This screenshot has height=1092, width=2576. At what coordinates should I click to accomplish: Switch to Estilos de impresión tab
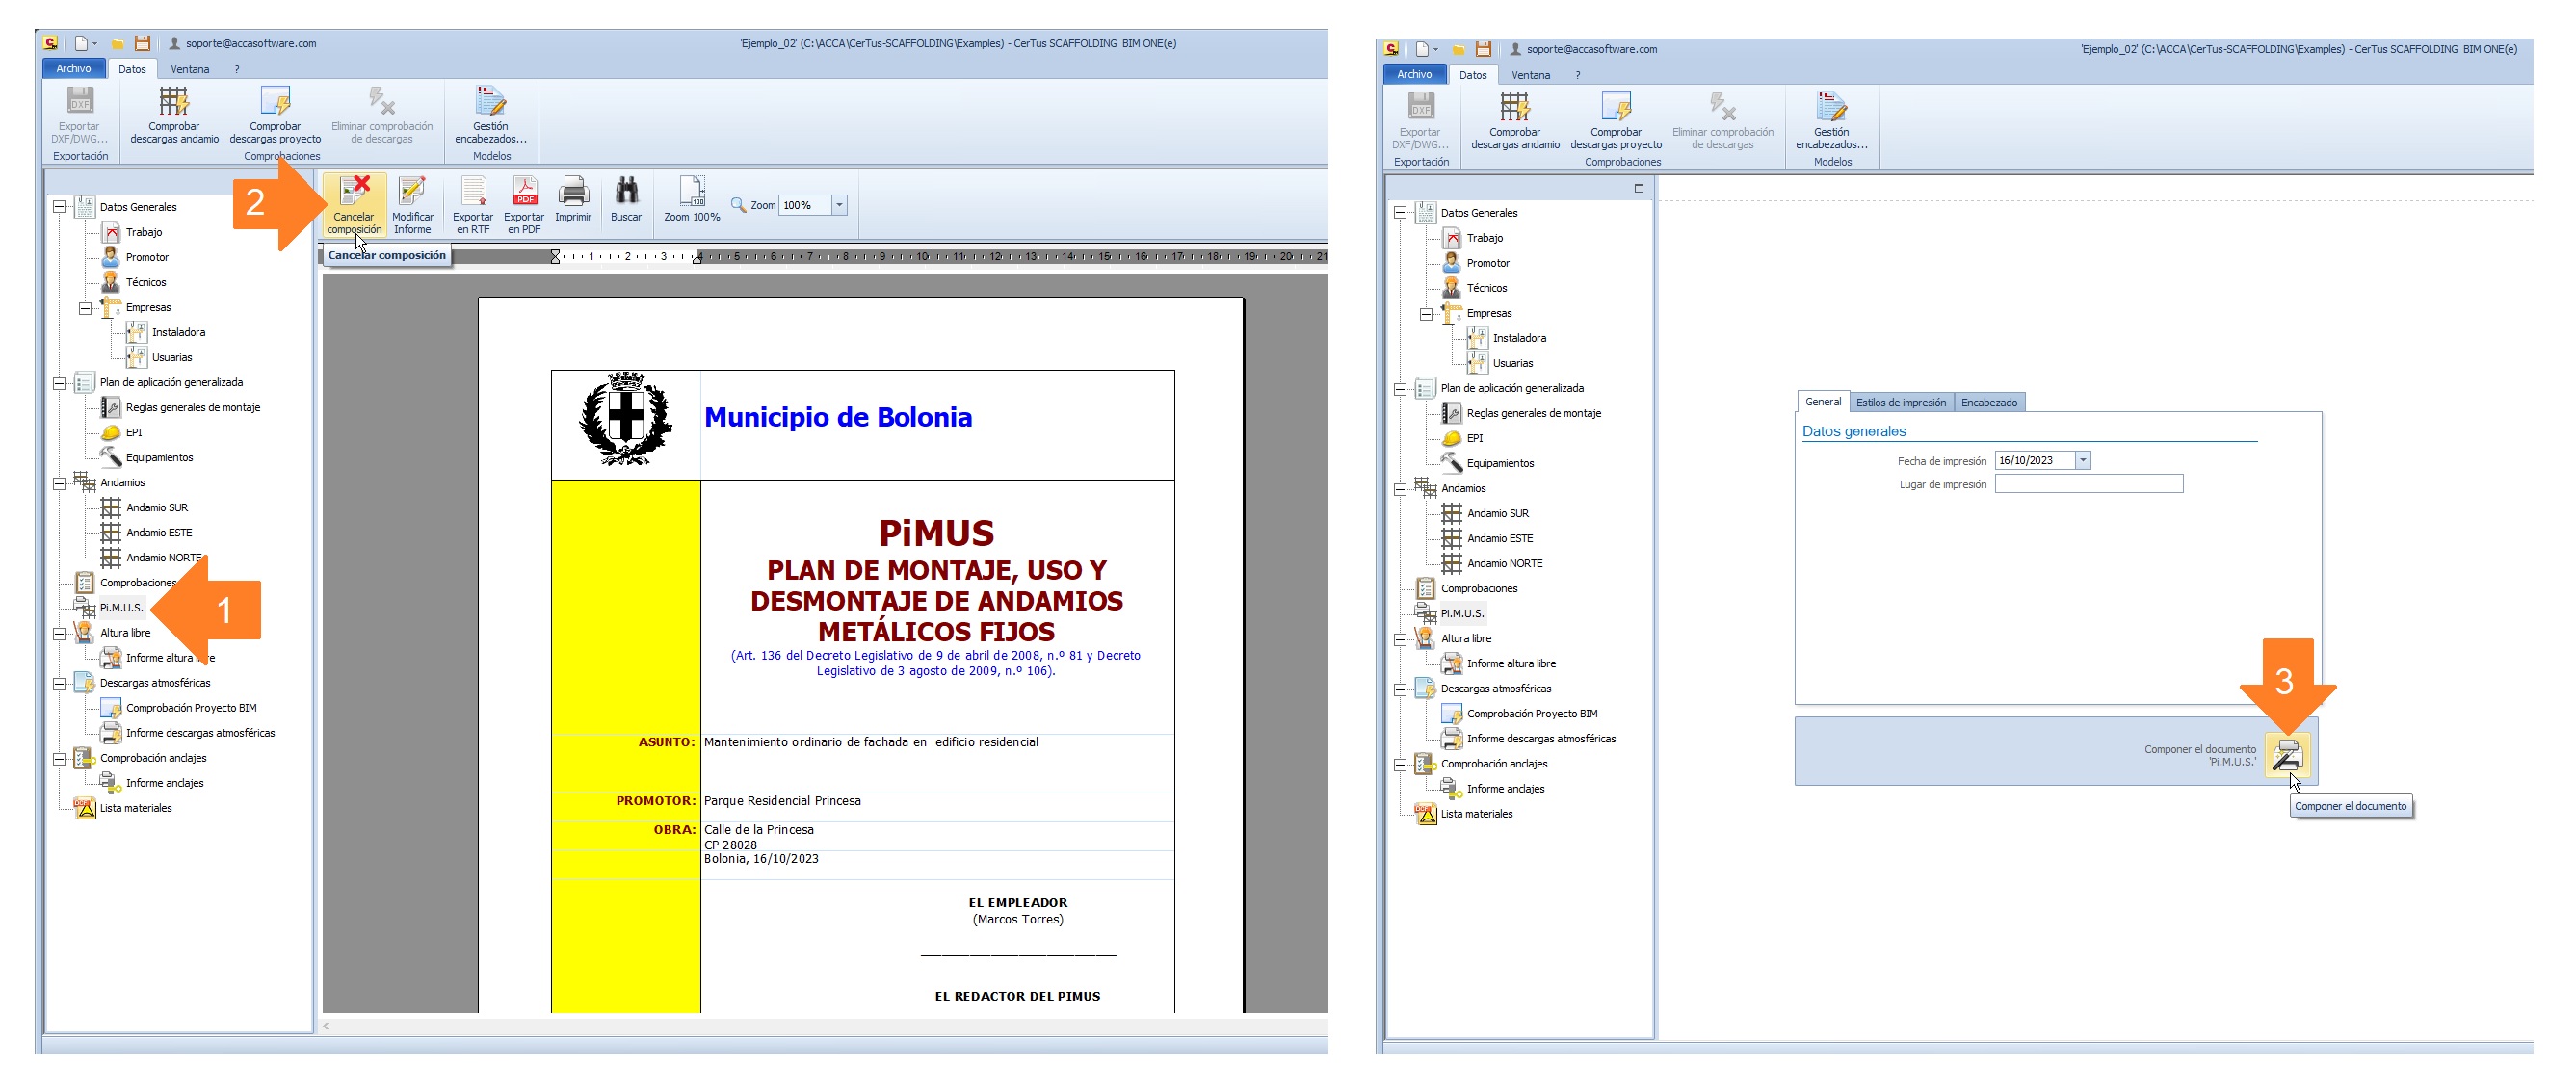click(x=1901, y=403)
